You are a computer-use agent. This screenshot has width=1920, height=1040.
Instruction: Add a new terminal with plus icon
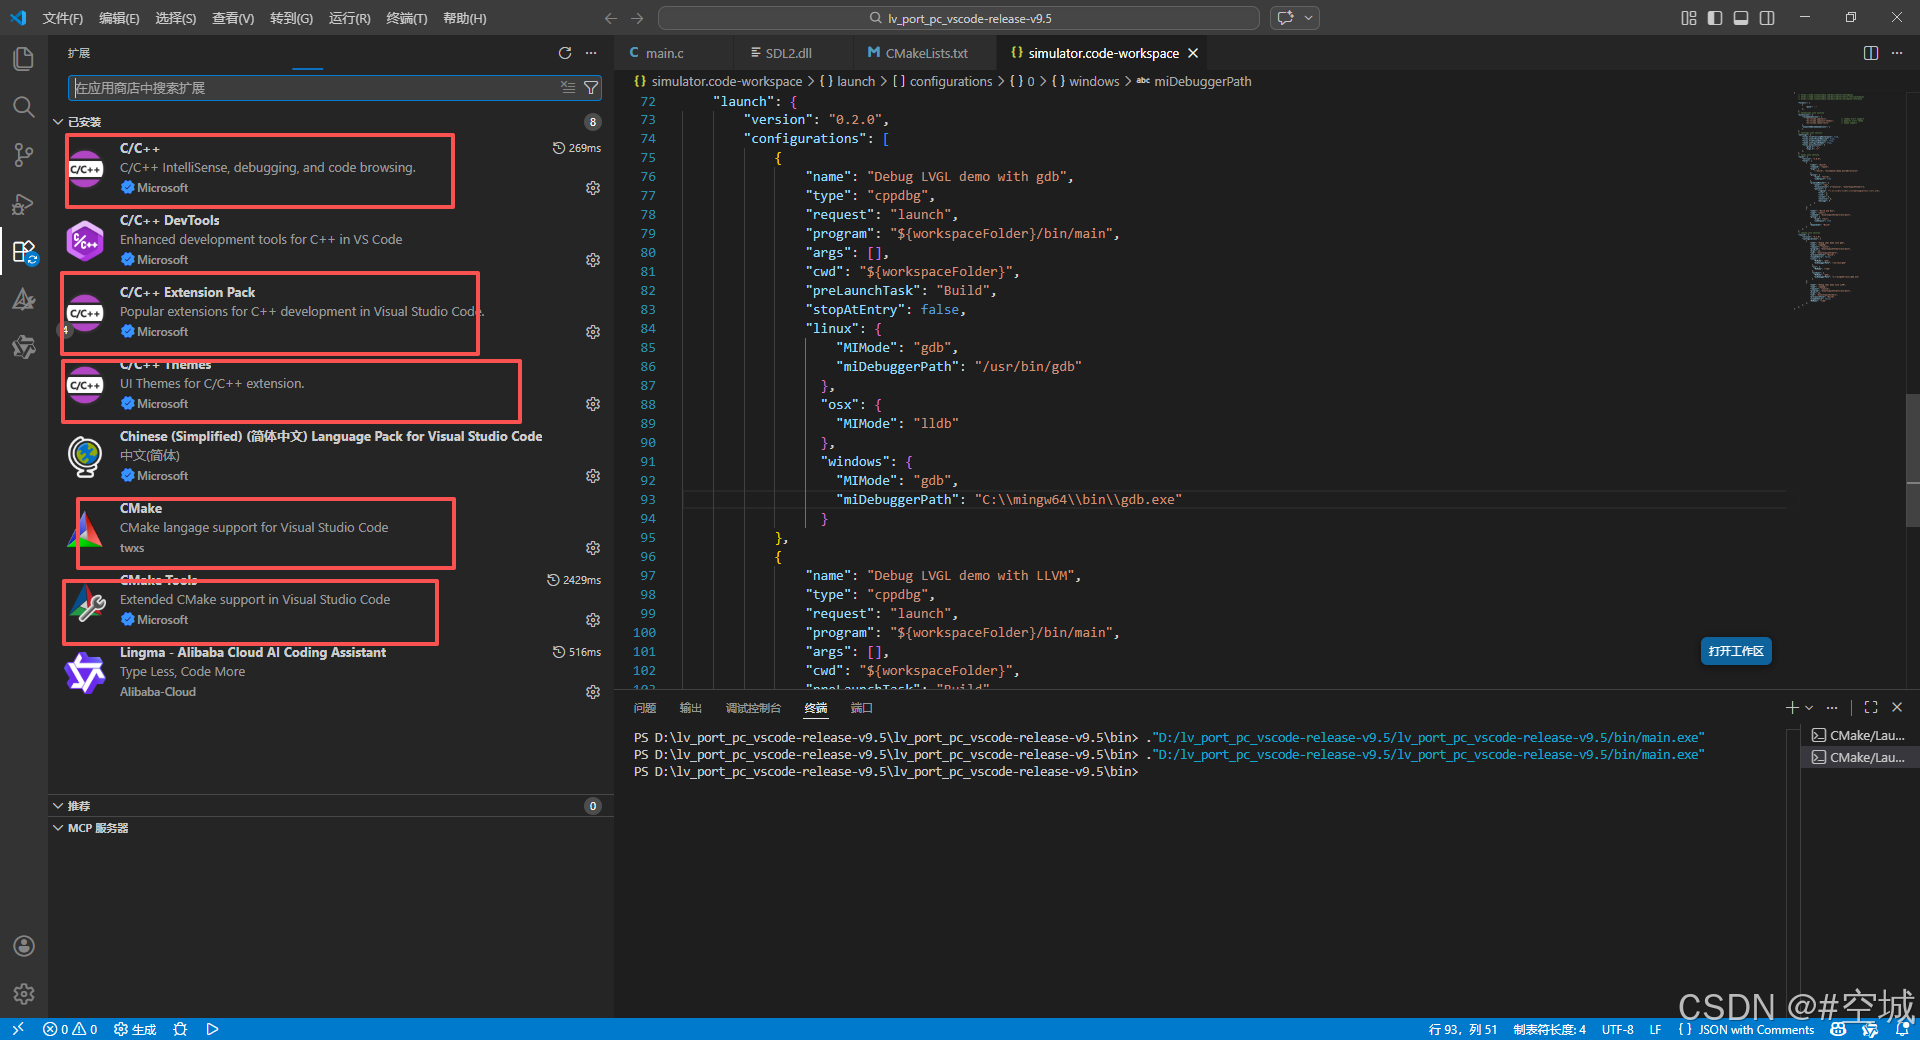(x=1792, y=708)
